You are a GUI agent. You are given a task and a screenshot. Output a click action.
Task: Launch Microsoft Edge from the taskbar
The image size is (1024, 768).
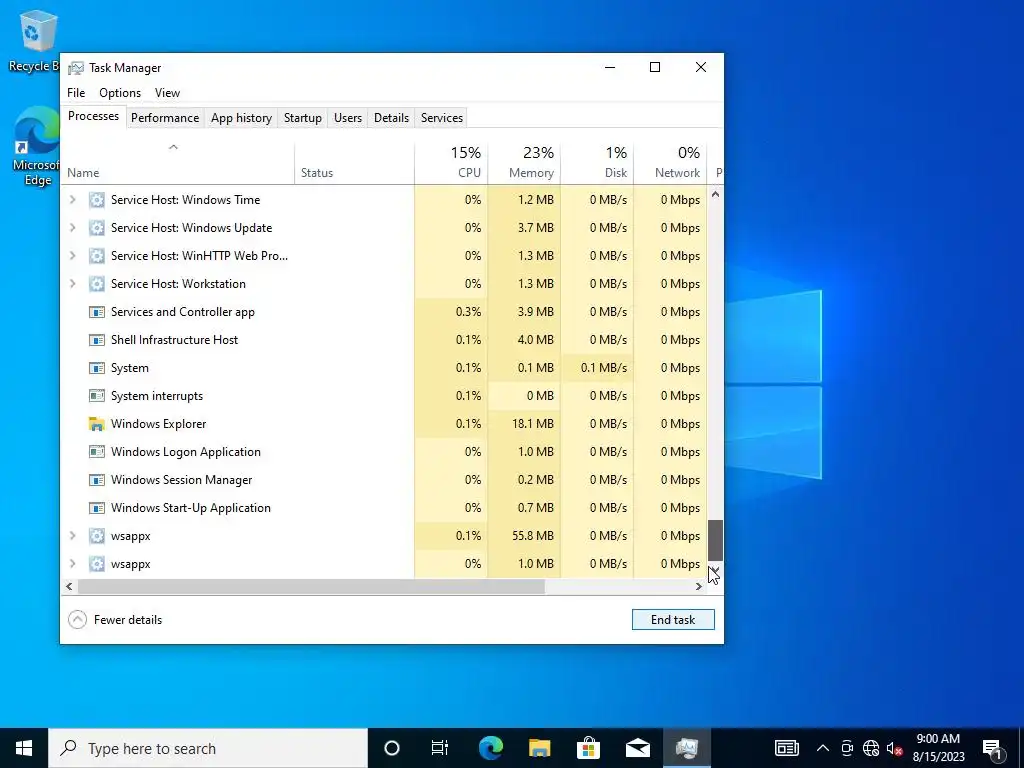(x=490, y=748)
